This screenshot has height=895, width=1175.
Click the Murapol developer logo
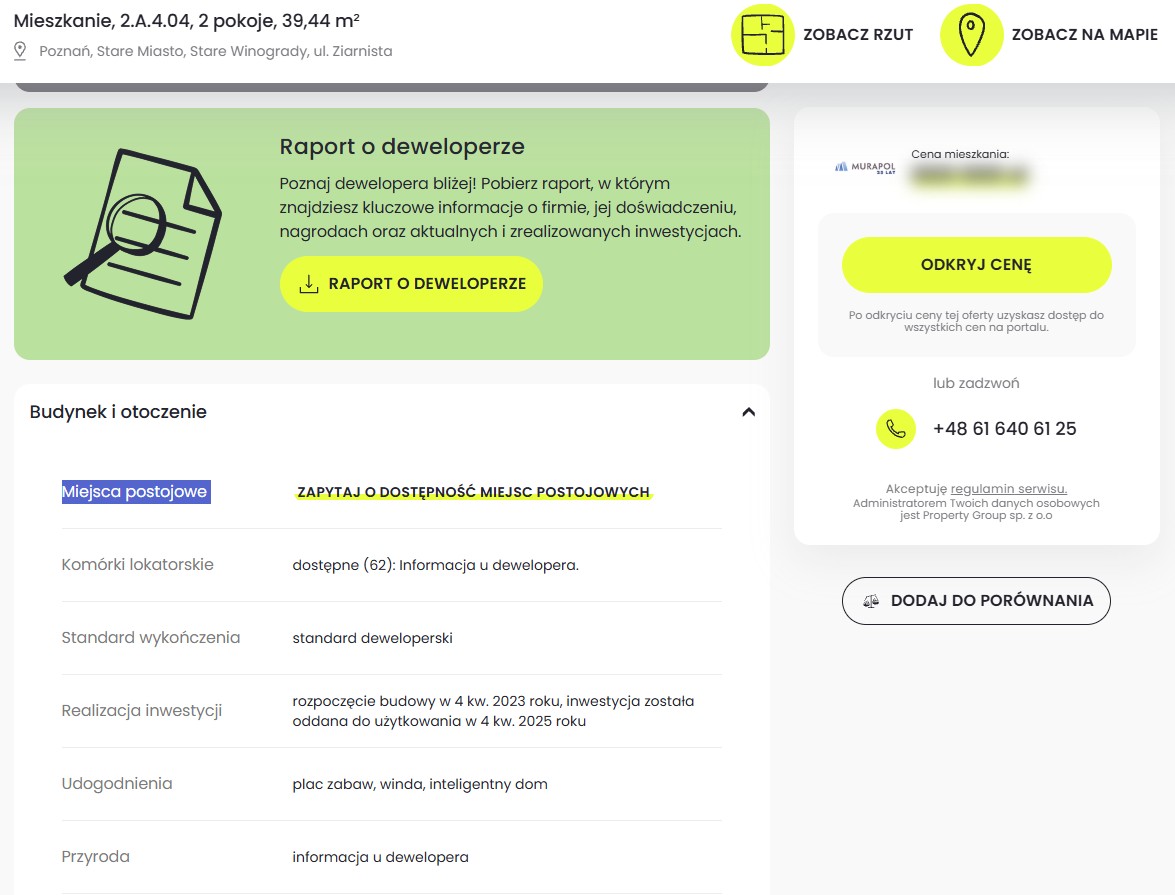(x=864, y=167)
